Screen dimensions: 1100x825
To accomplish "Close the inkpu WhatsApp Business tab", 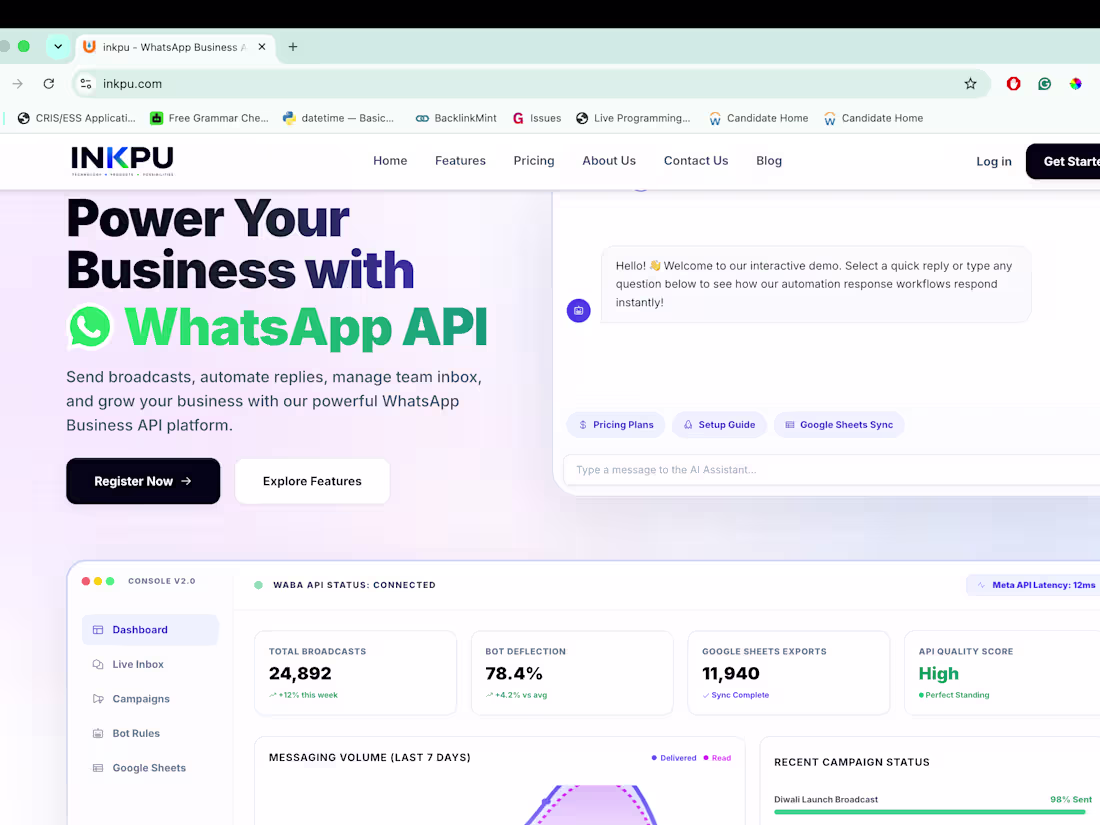I will tap(262, 47).
